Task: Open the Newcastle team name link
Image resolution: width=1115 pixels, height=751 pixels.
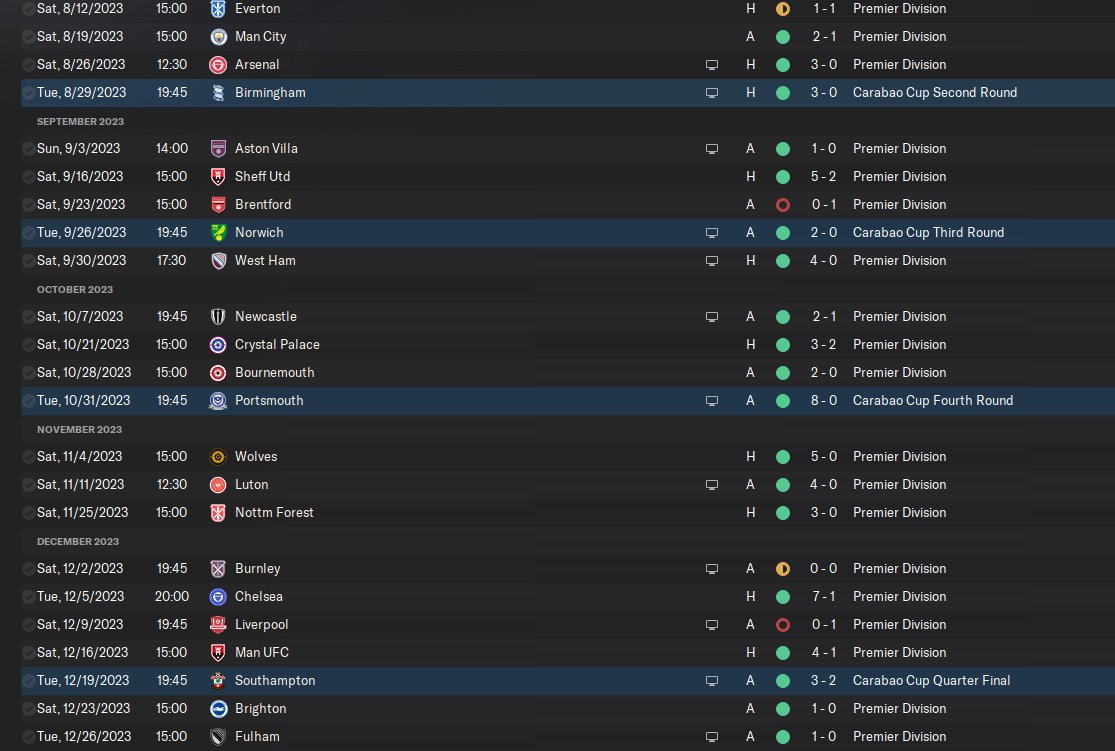Action: tap(265, 316)
